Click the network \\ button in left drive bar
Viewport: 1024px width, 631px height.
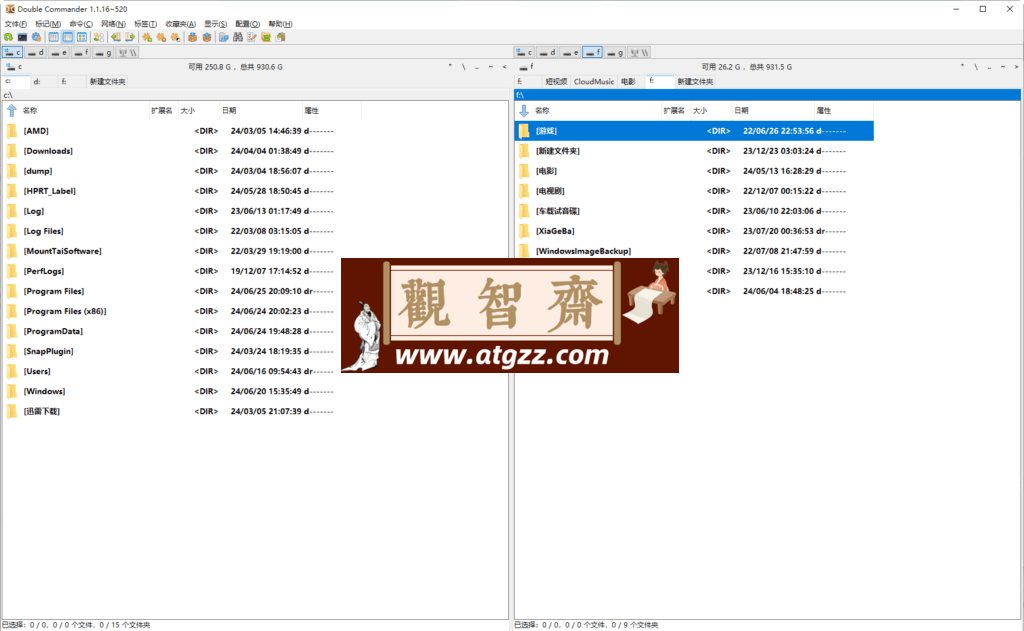click(127, 52)
